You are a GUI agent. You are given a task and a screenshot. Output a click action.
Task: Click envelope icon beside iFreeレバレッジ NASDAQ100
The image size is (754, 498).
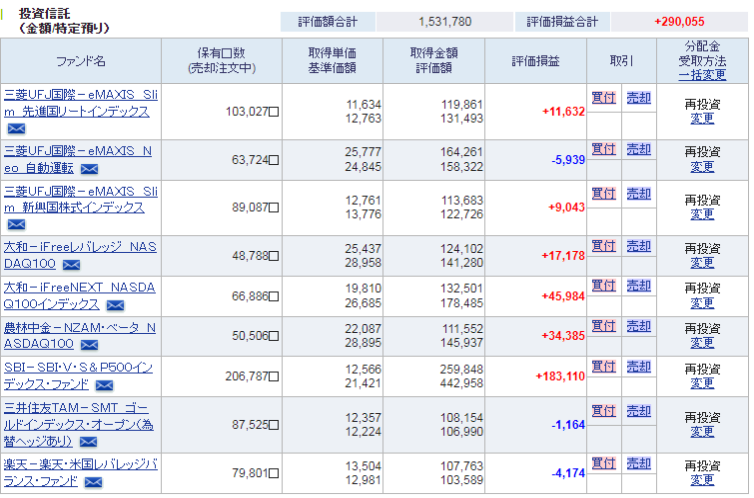coord(71,265)
